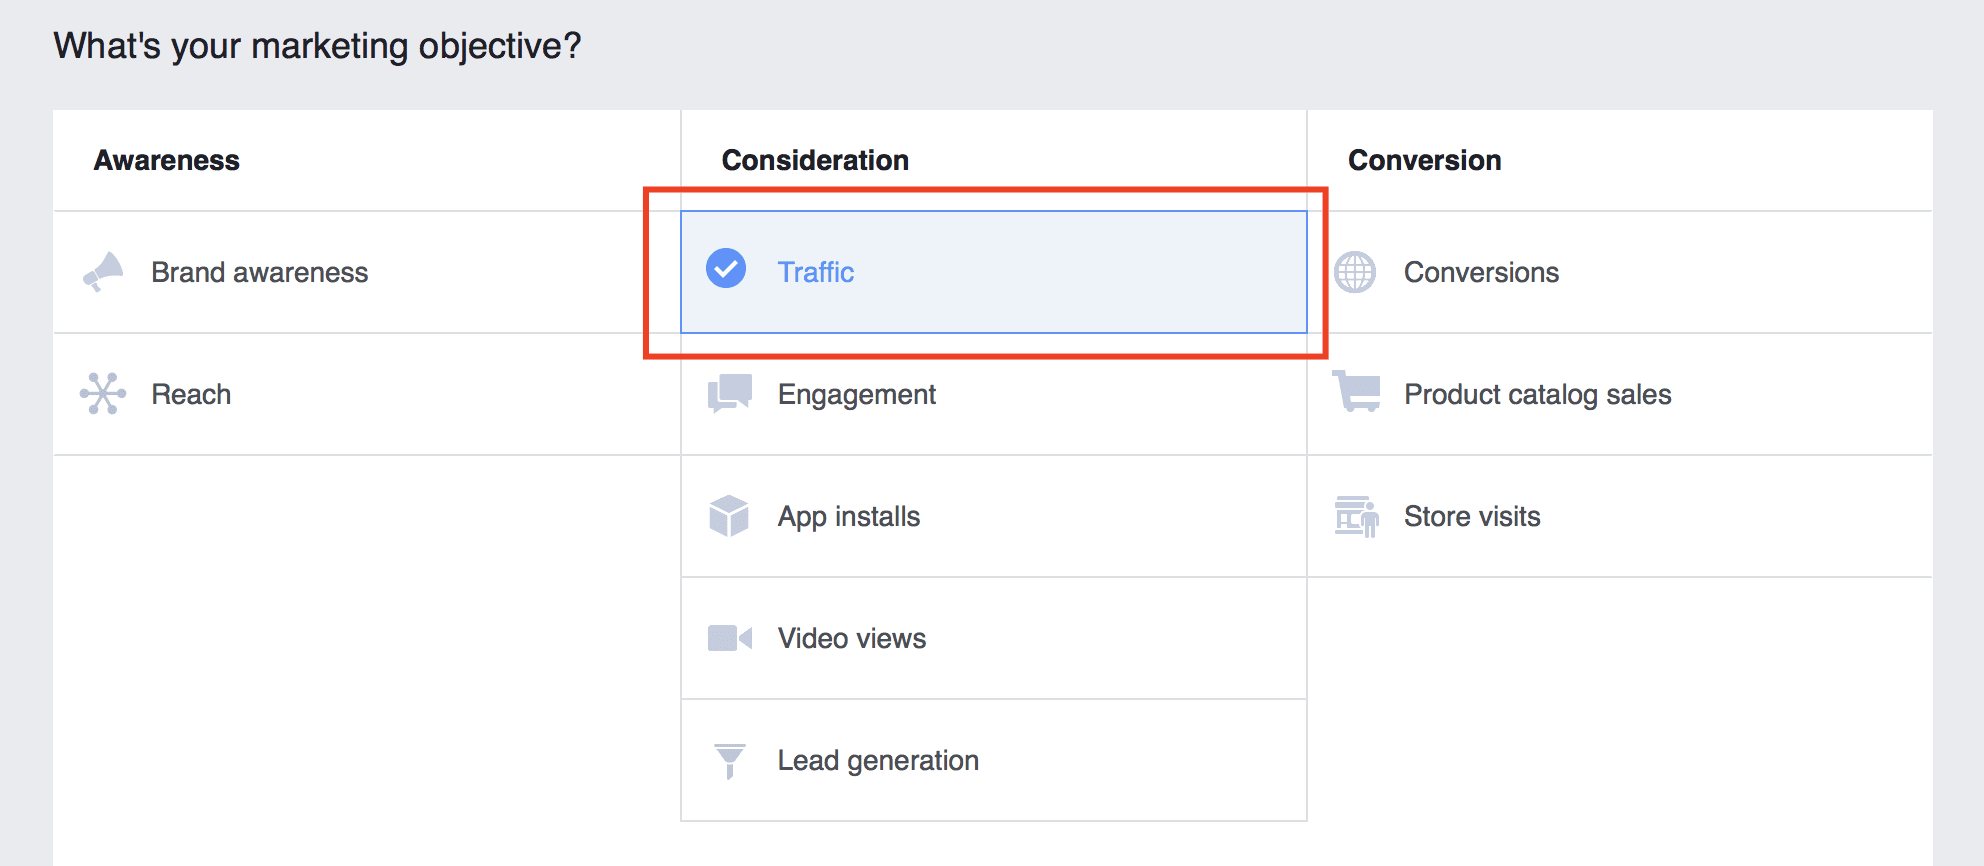Click the Conversions globe icon
Viewport: 1984px width, 866px height.
coord(1355,272)
